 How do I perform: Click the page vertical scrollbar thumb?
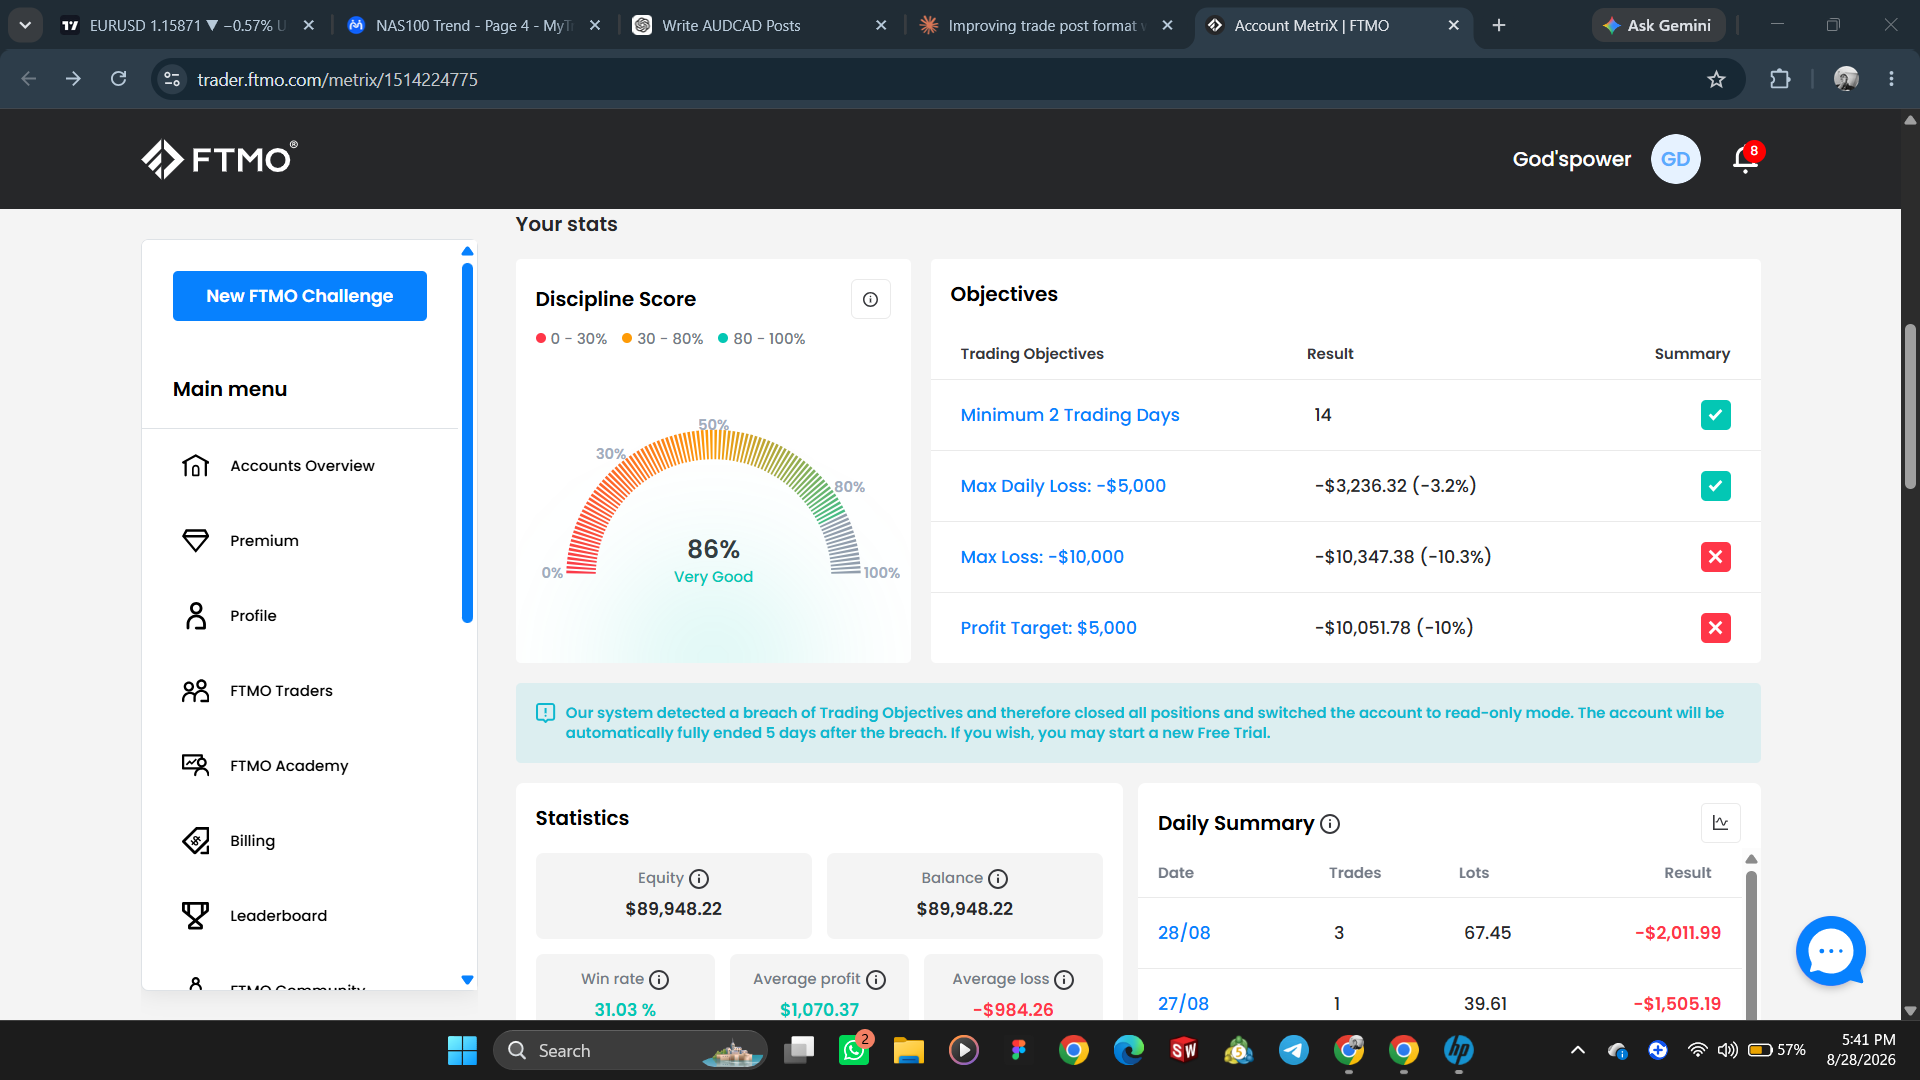(x=1911, y=406)
